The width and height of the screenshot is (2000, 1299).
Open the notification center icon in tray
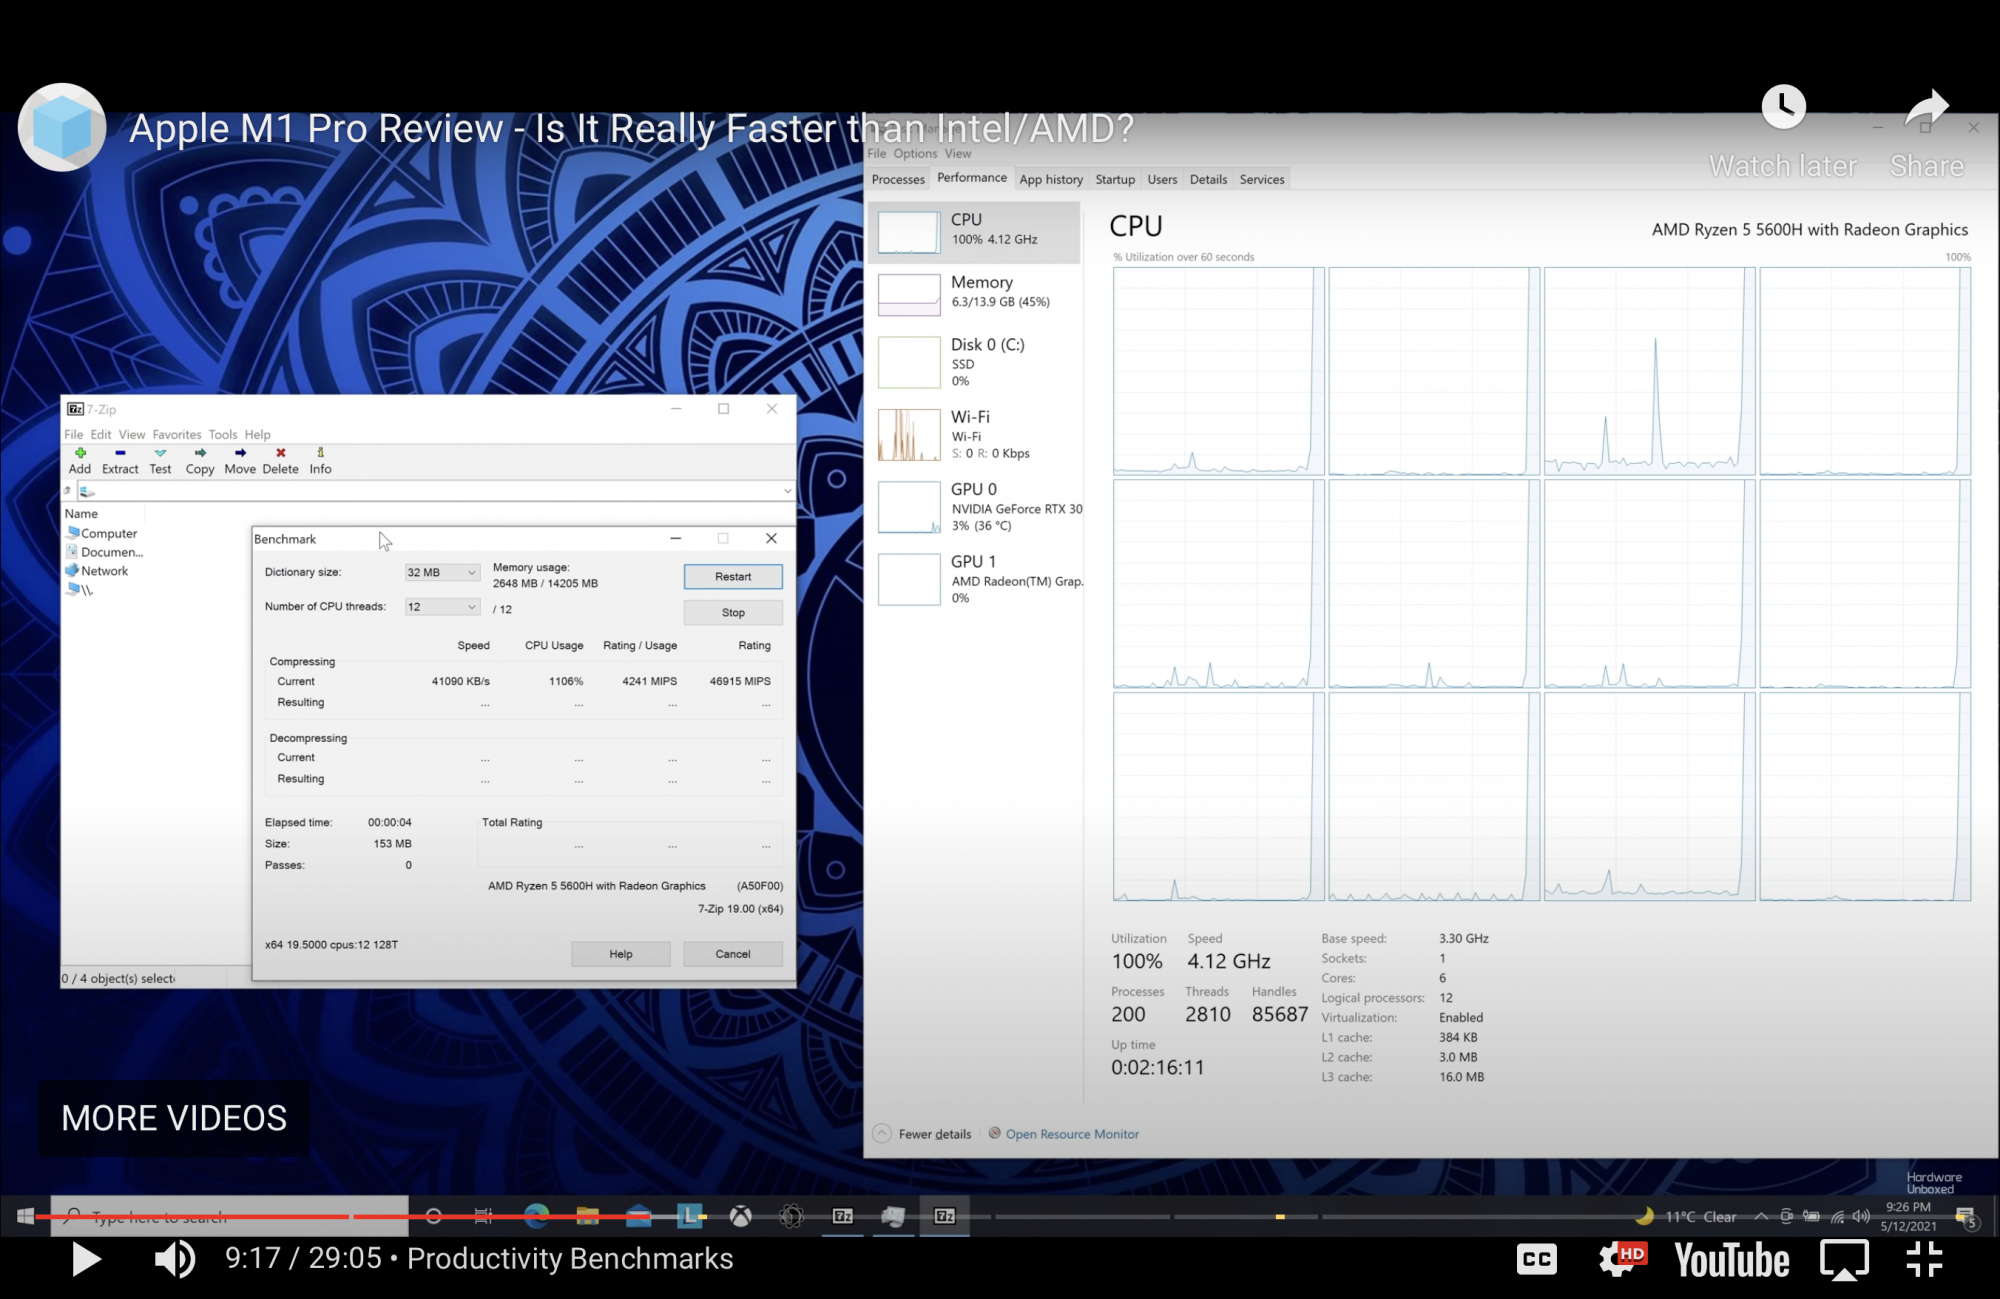1966,1217
